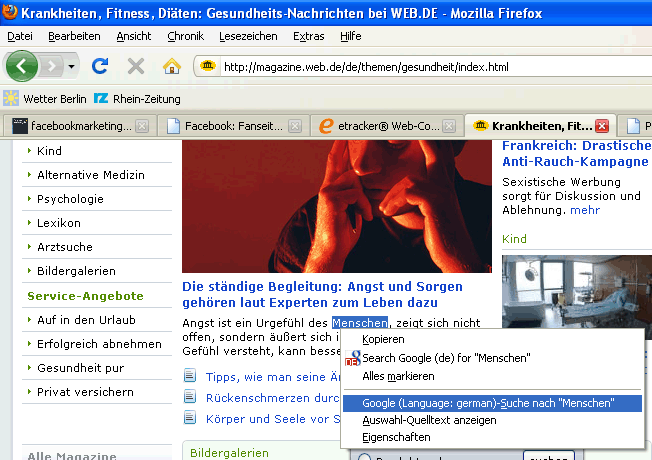Select Search Google (de) for "Menschen"
The width and height of the screenshot is (652, 460).
[492, 358]
